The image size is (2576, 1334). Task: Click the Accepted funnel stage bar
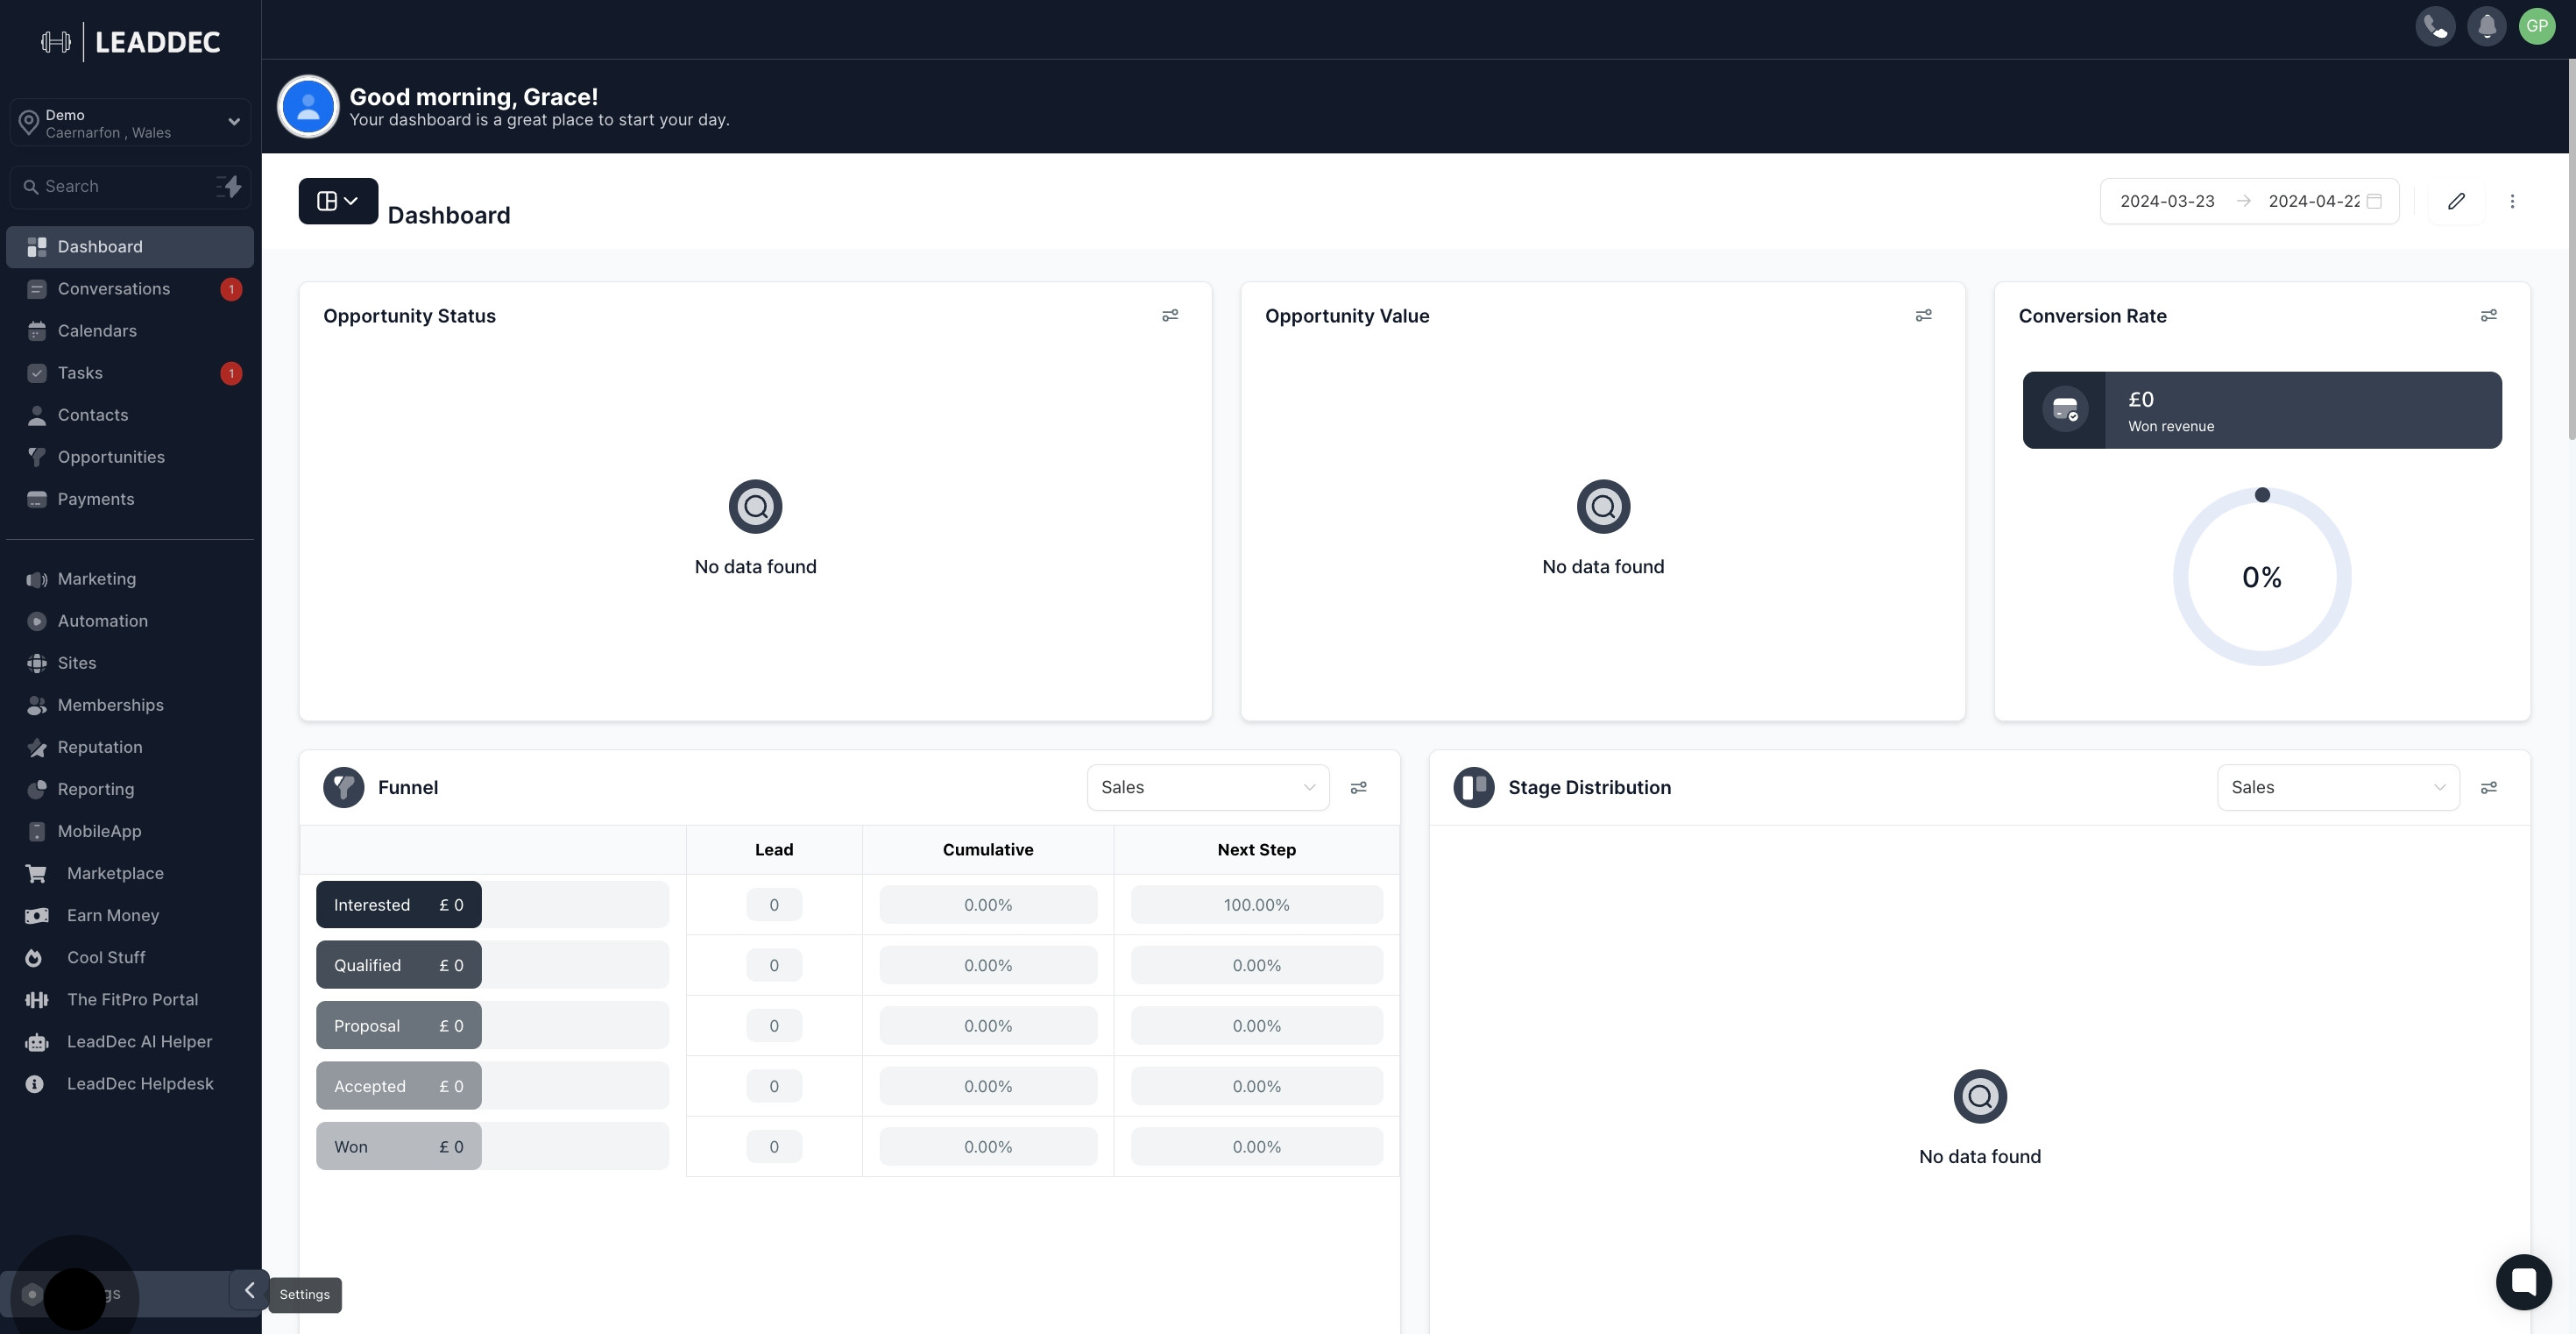tap(398, 1085)
